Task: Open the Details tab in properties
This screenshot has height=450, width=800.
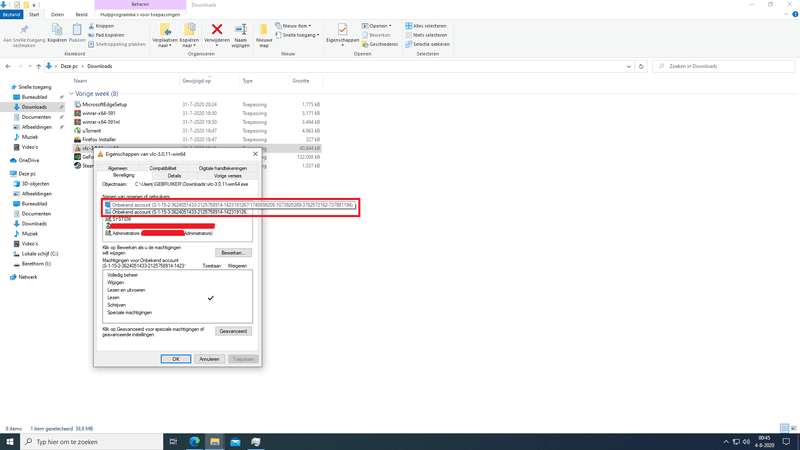Action: tap(174, 176)
